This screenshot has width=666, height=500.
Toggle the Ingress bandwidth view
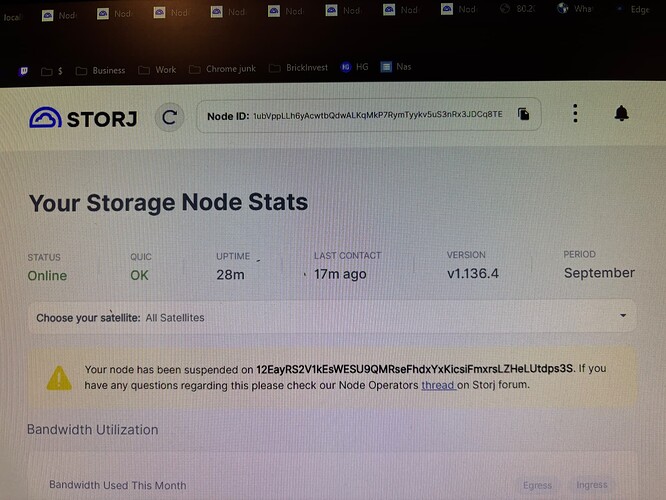pos(592,485)
